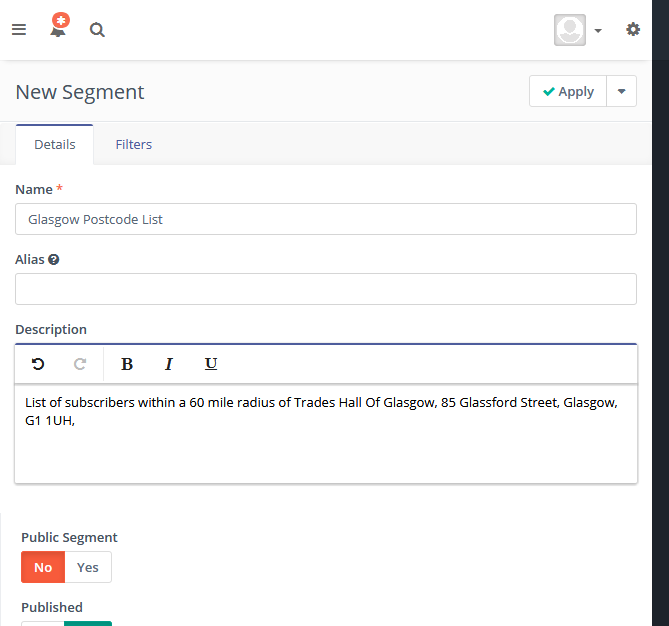Open the settings gear icon
This screenshot has height=626, width=669.
[633, 29]
